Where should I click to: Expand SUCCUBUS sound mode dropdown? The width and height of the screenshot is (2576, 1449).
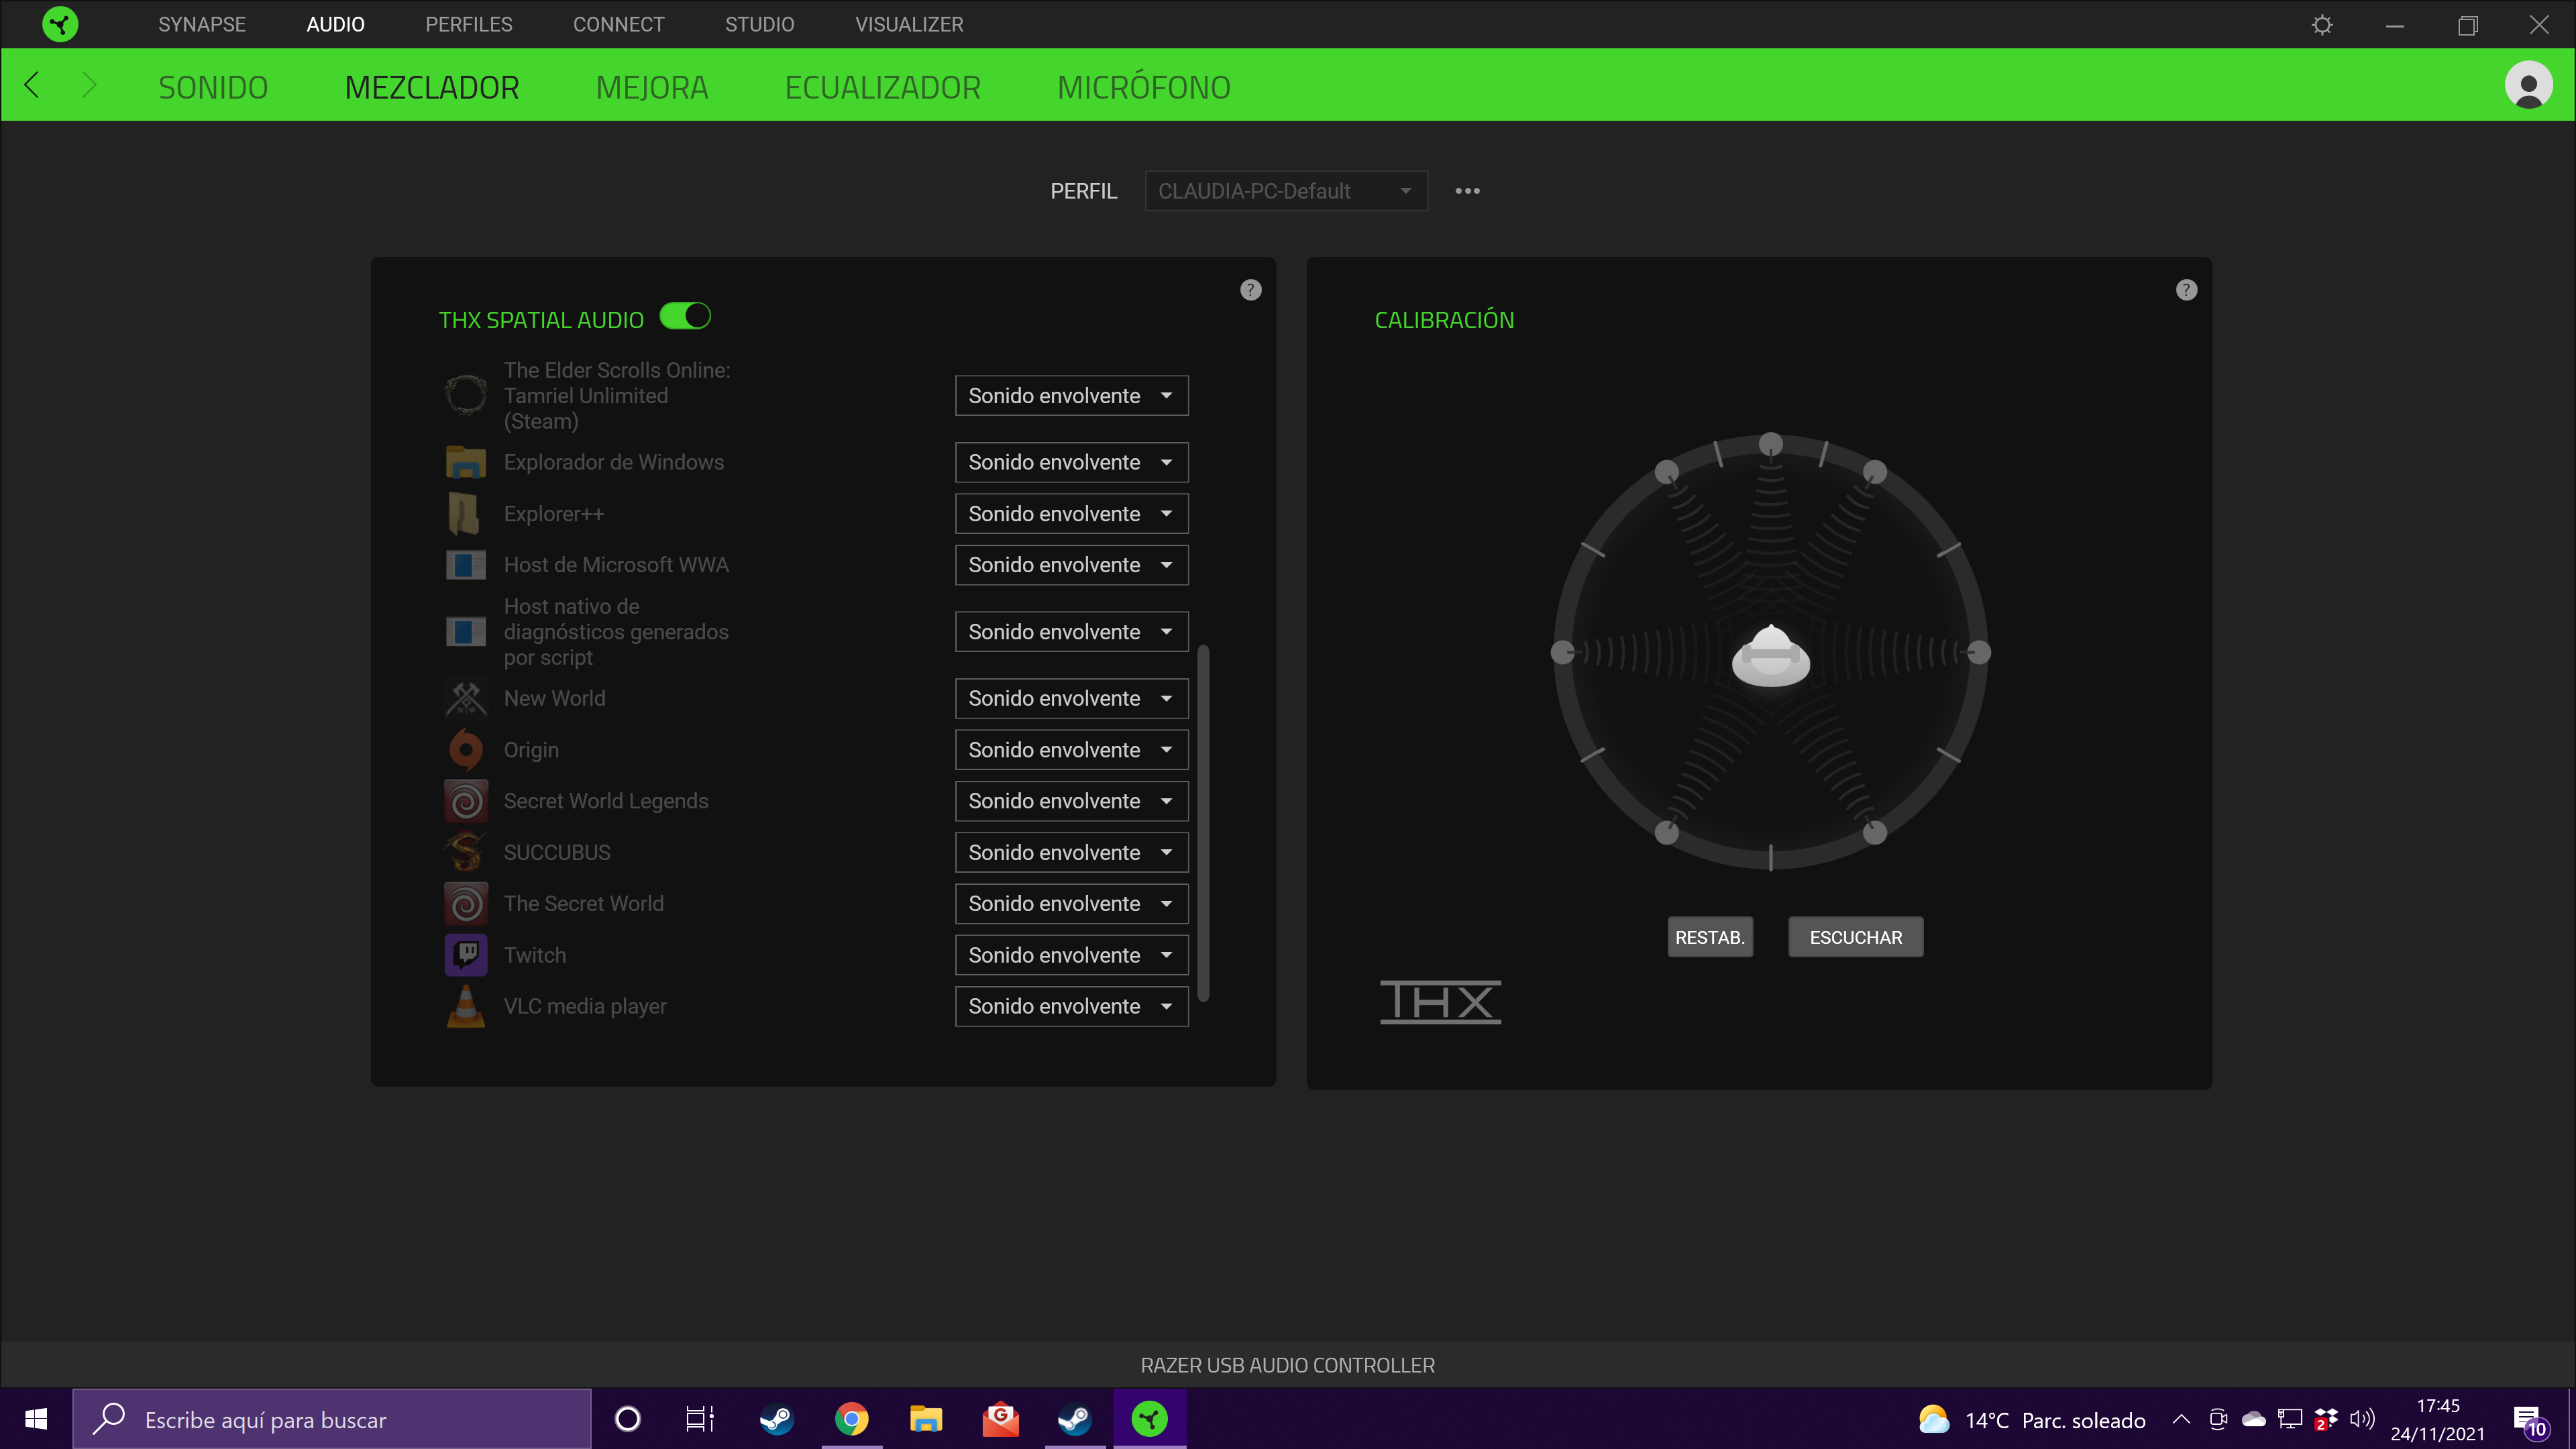(x=1071, y=852)
